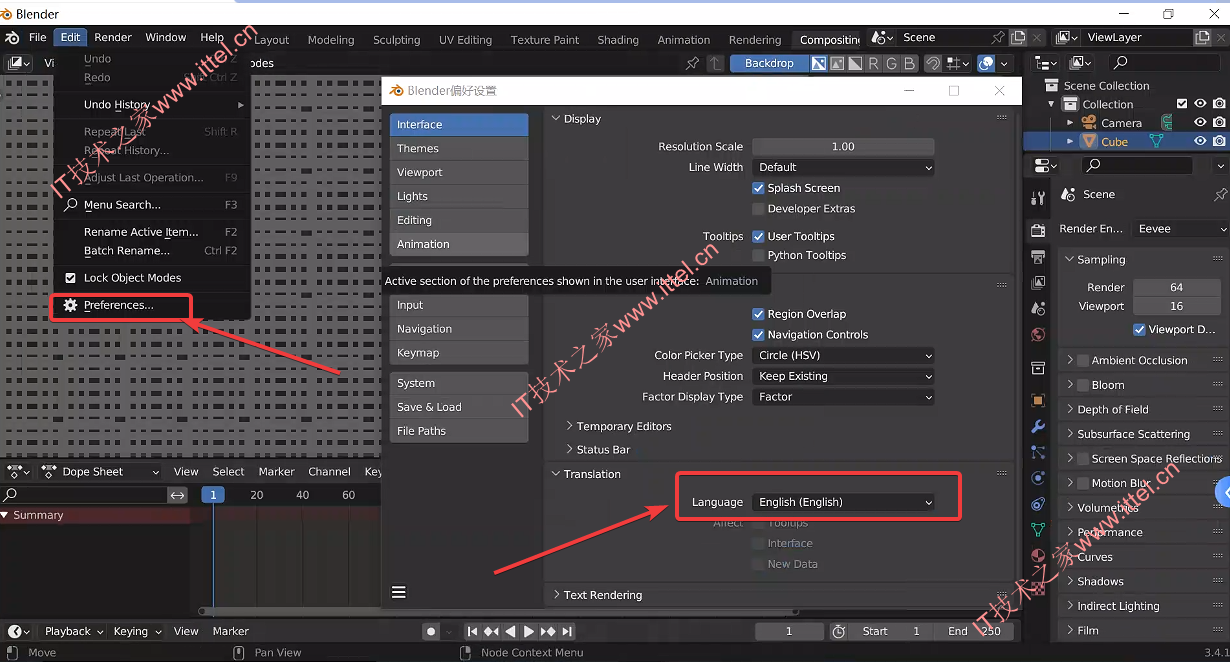Open the Tool properties tab icon
1230x662 pixels.
tap(1038, 198)
